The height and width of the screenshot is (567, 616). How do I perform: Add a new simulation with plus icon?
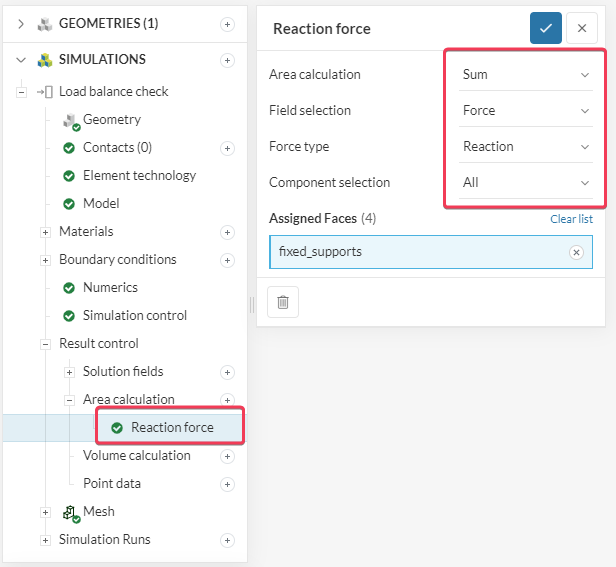(x=227, y=60)
